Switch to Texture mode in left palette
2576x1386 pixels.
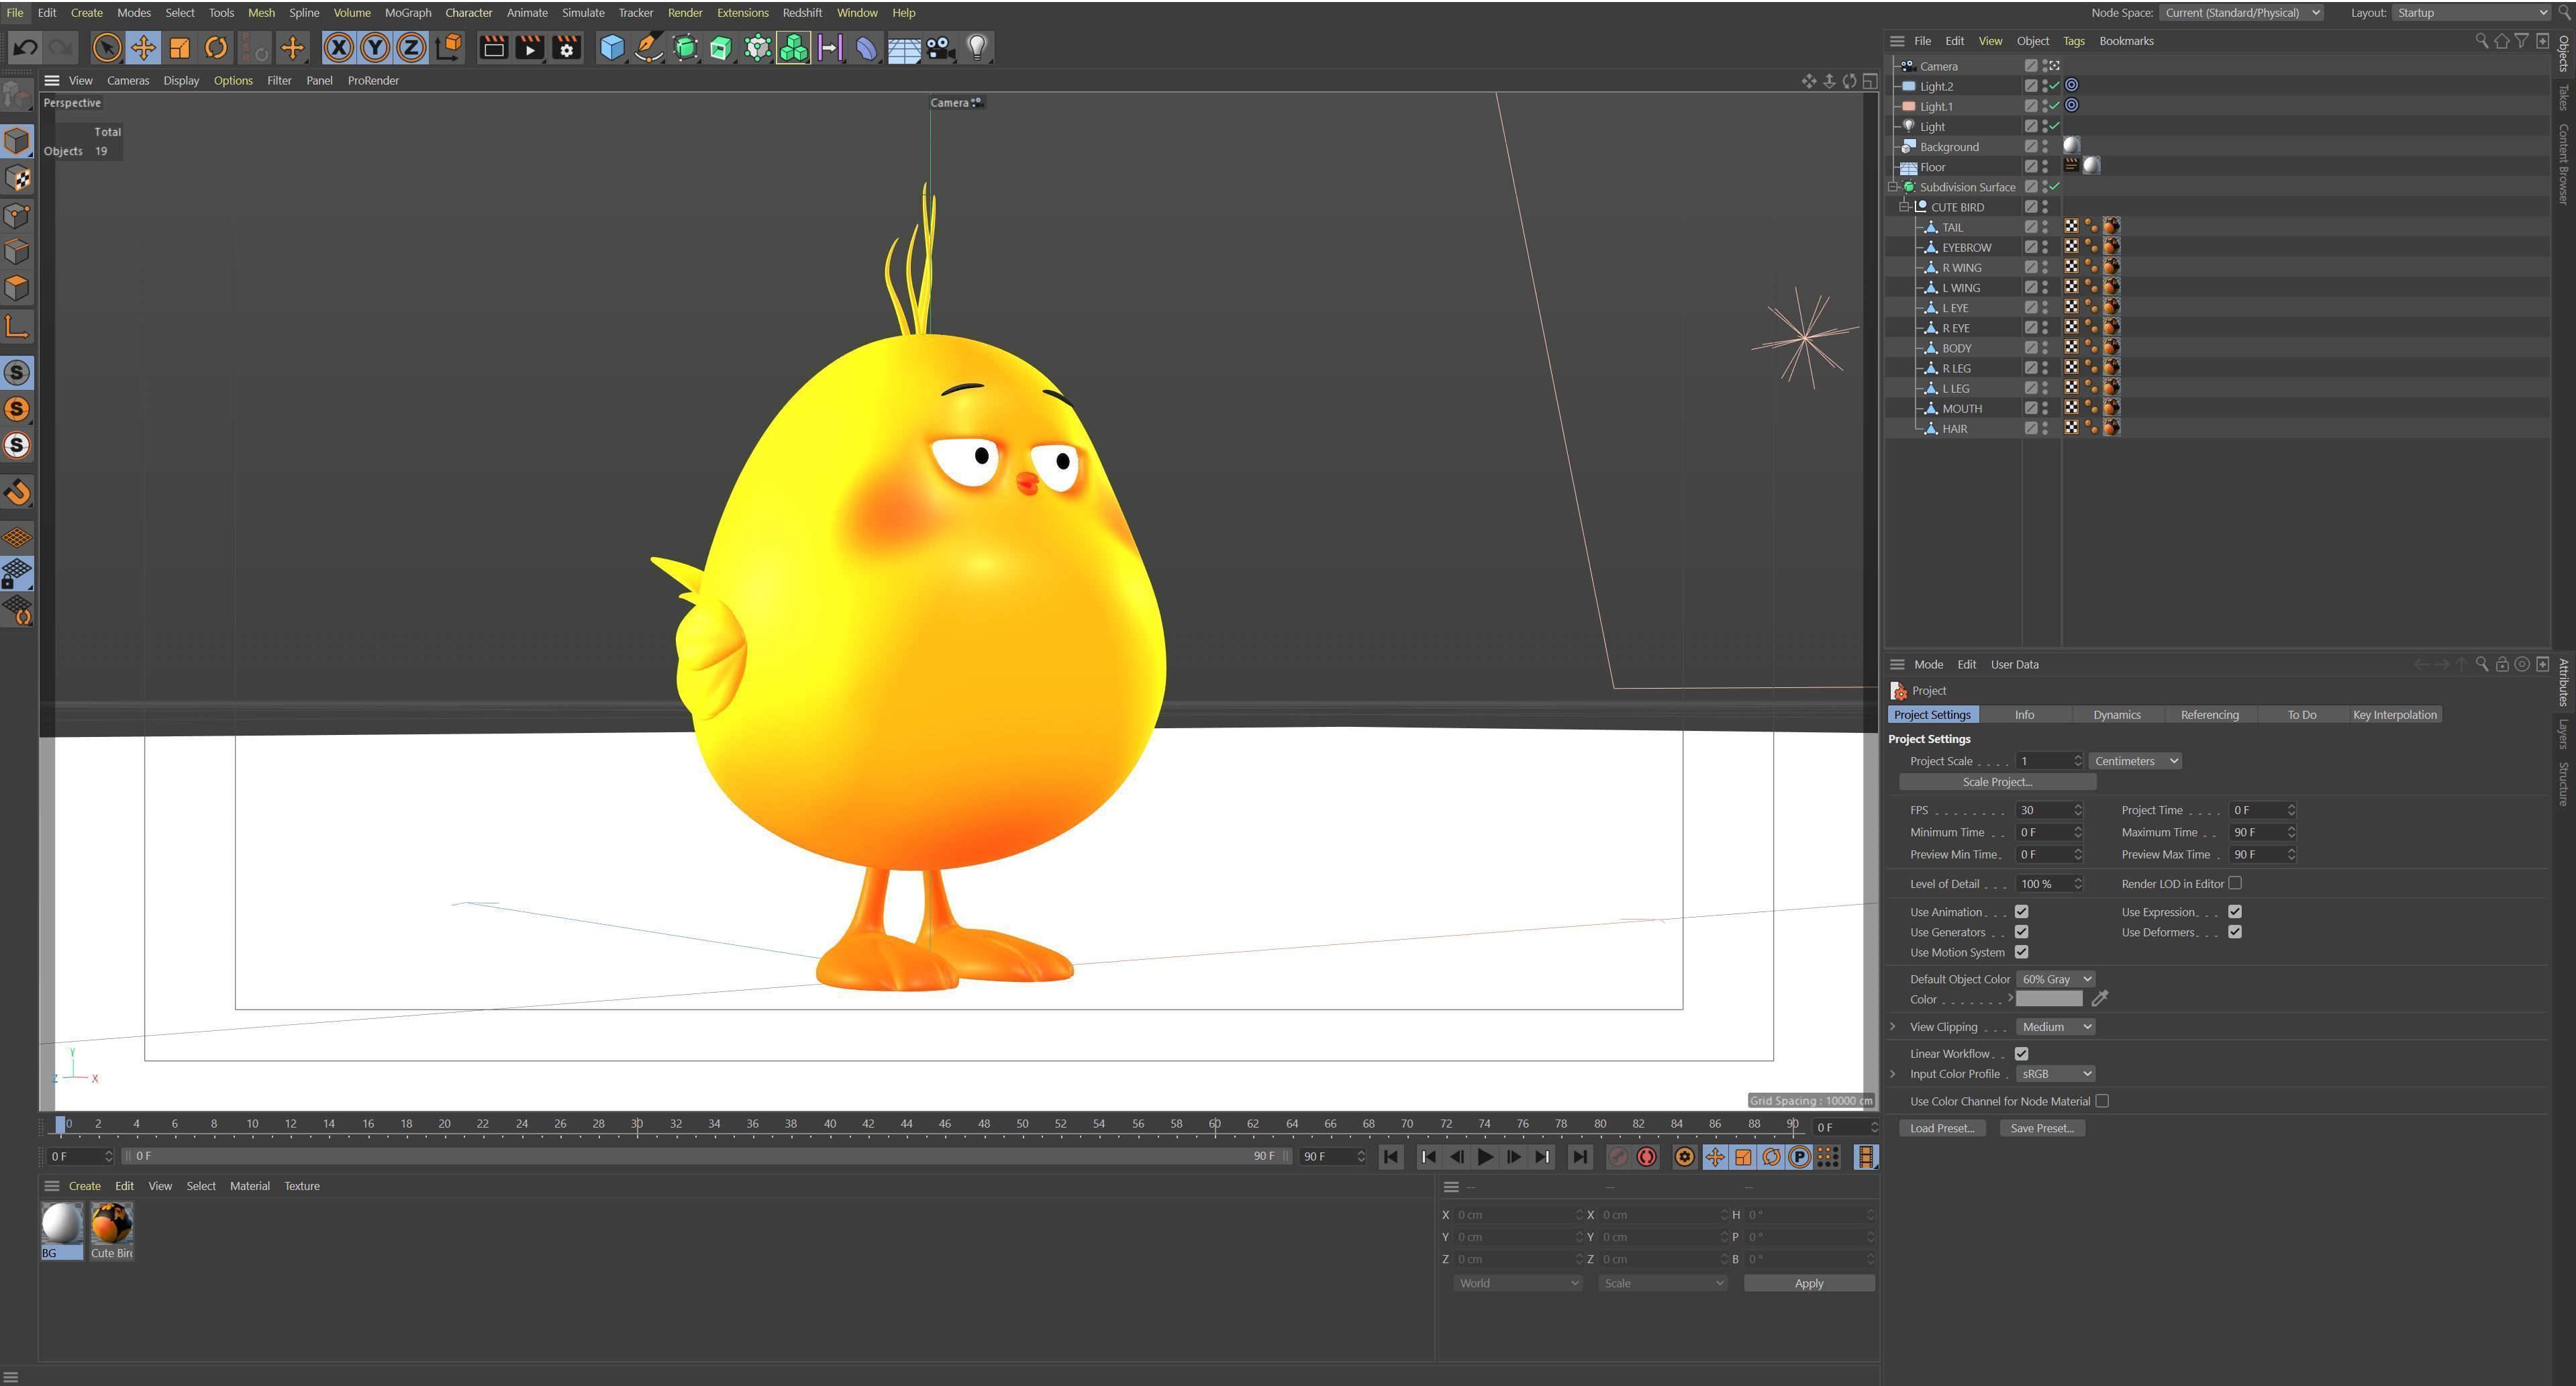click(17, 178)
